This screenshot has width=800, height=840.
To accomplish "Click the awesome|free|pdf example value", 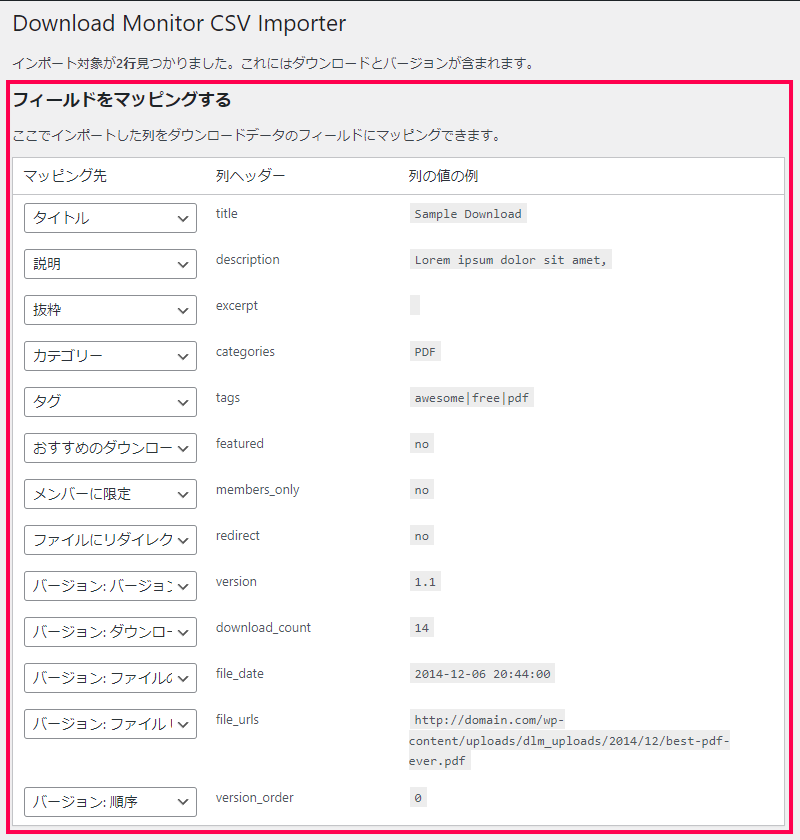I will [x=472, y=398].
